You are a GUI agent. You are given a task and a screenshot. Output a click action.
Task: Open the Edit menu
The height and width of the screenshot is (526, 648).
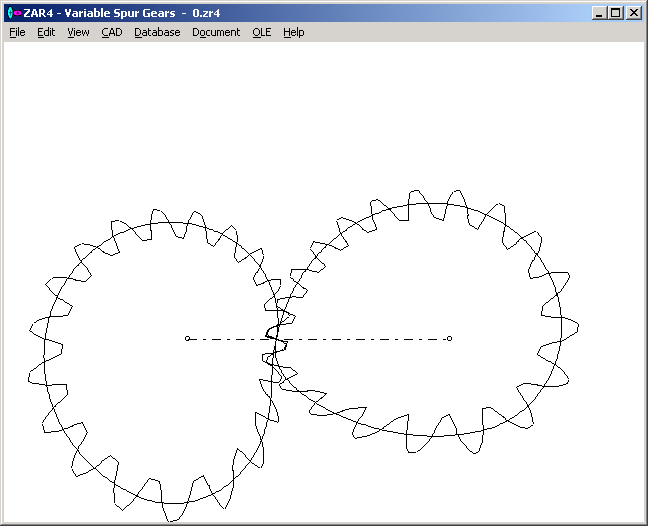pos(46,32)
